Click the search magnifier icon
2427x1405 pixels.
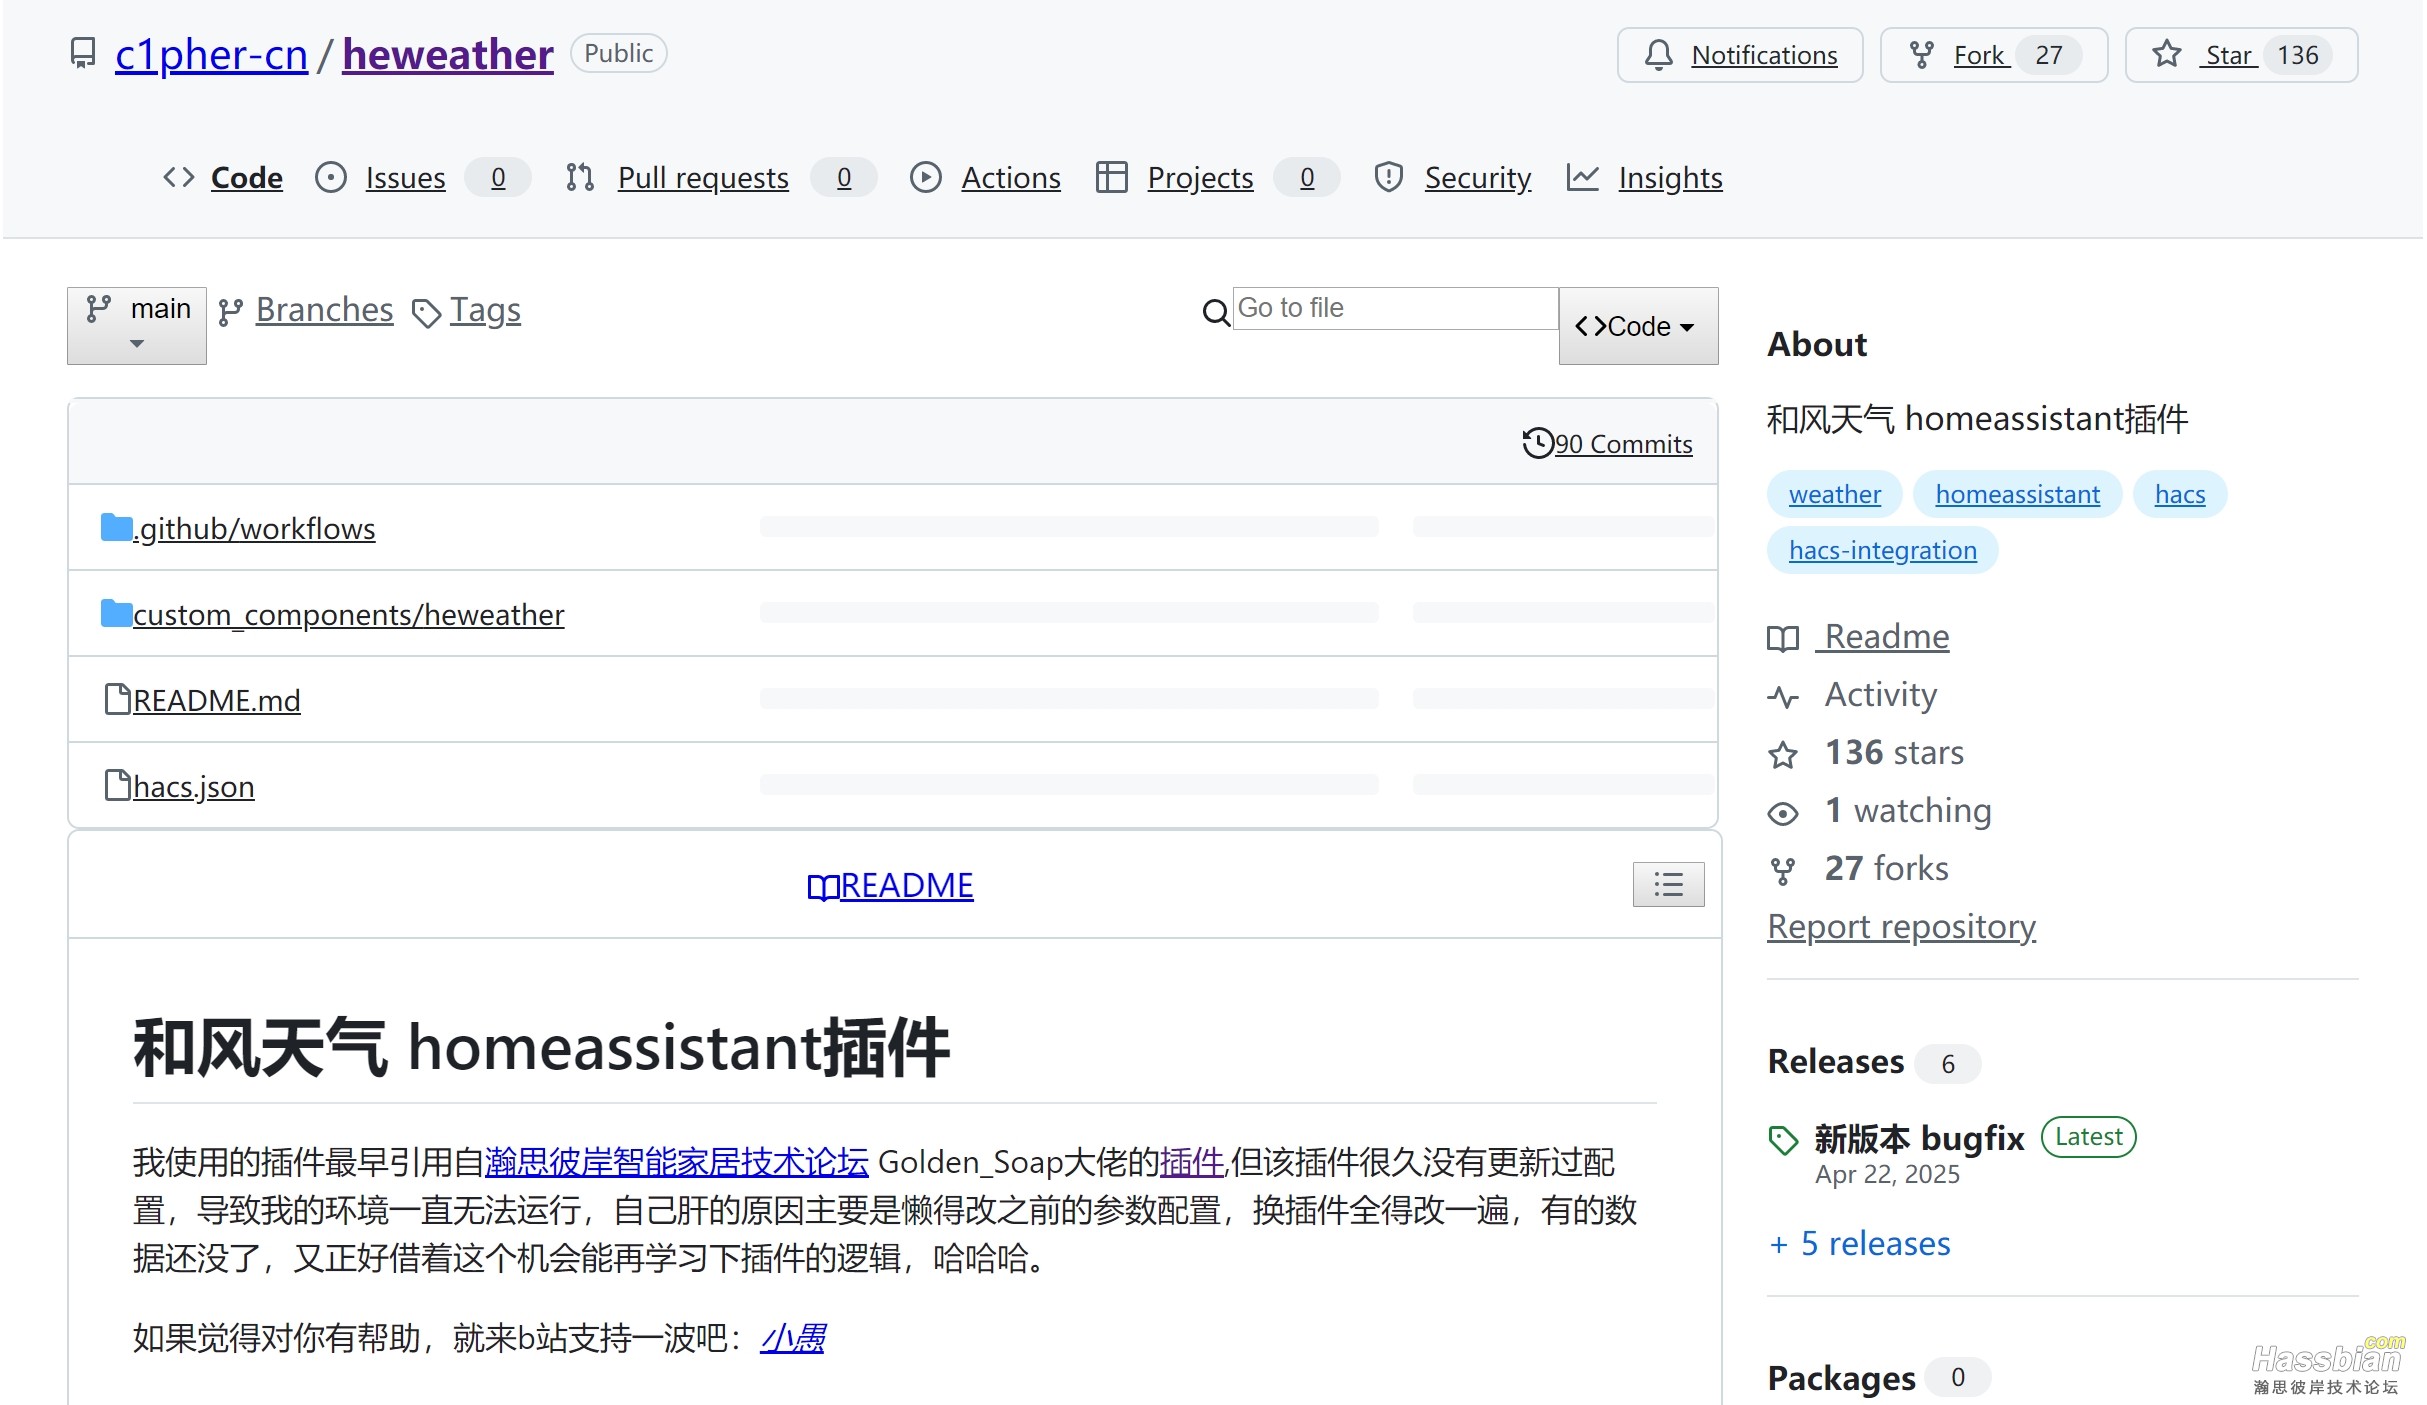click(1216, 313)
